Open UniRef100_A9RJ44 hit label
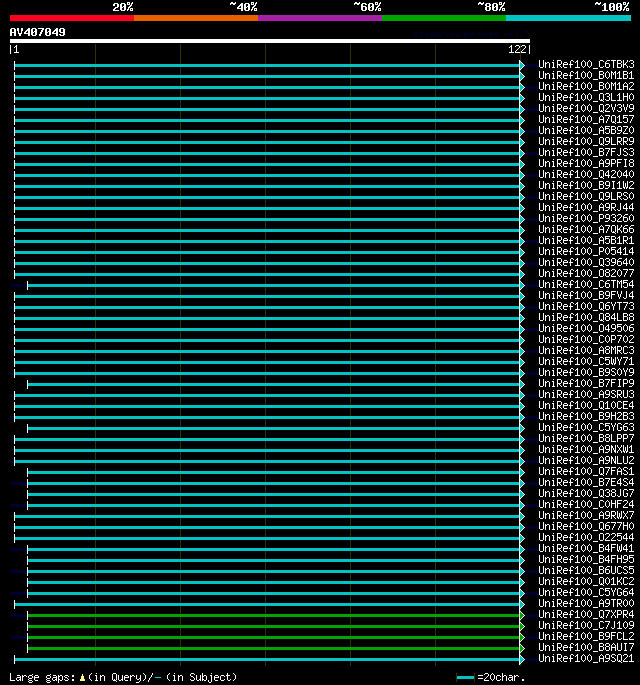This screenshot has width=640, height=685. point(586,208)
